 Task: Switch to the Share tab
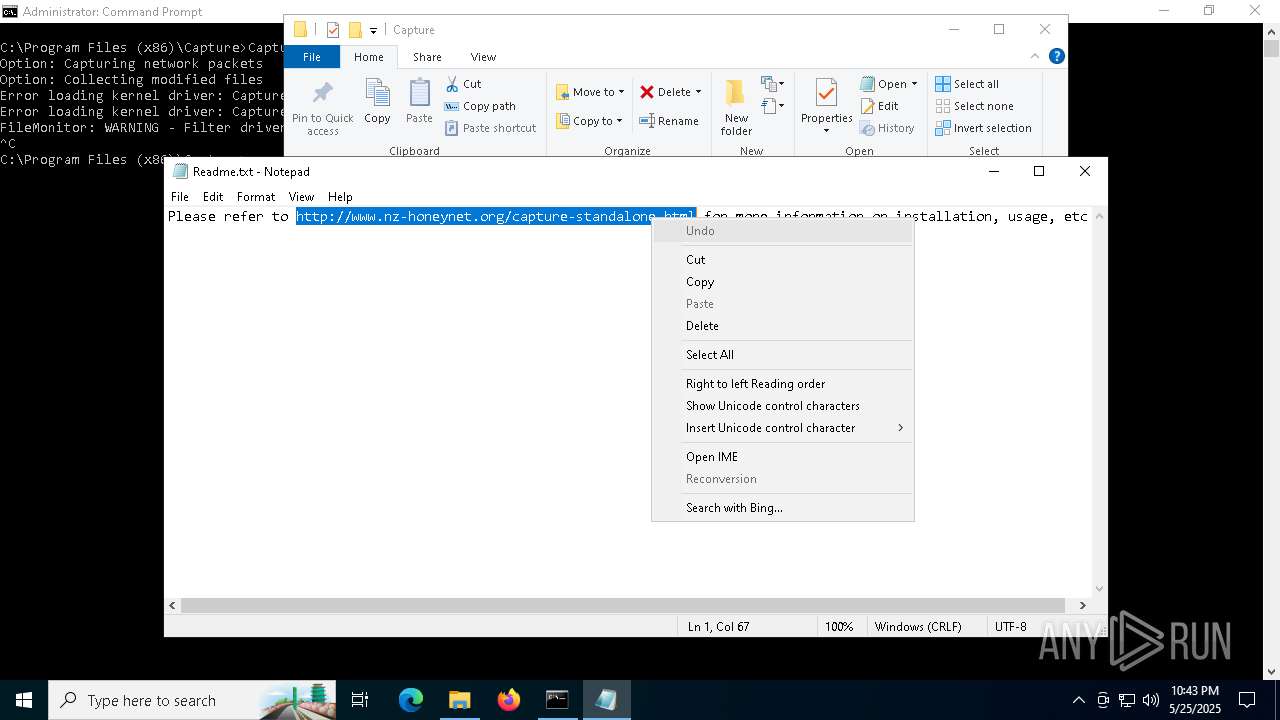point(427,57)
